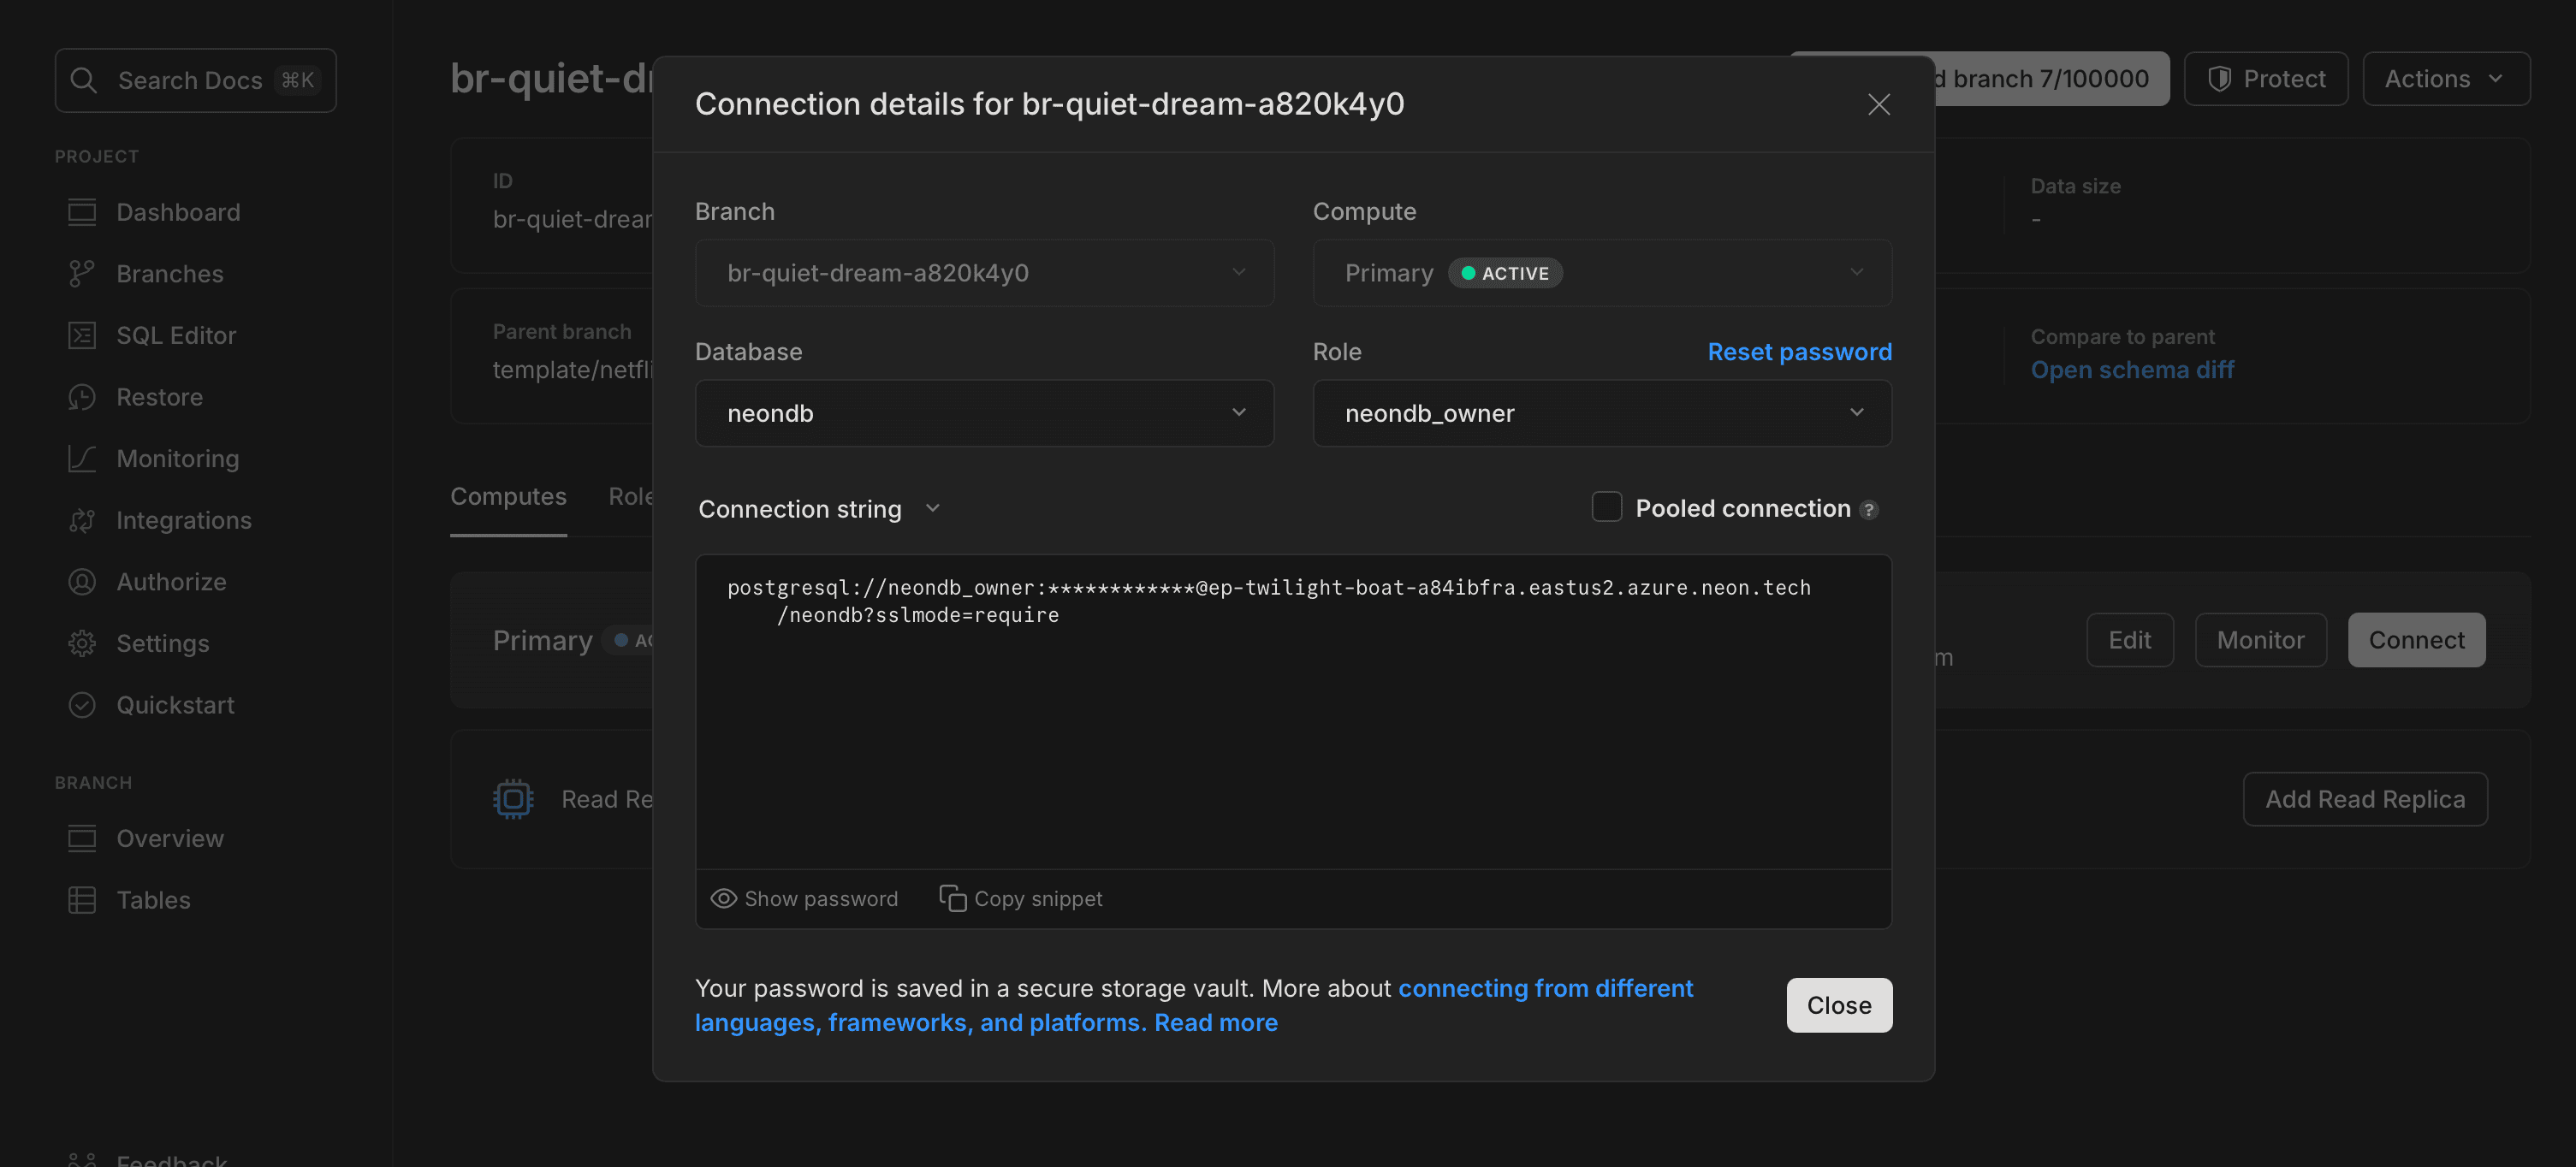Screen dimensions: 2576x1167
Task: Open Monitoring via the chart icon
Action: [82, 459]
